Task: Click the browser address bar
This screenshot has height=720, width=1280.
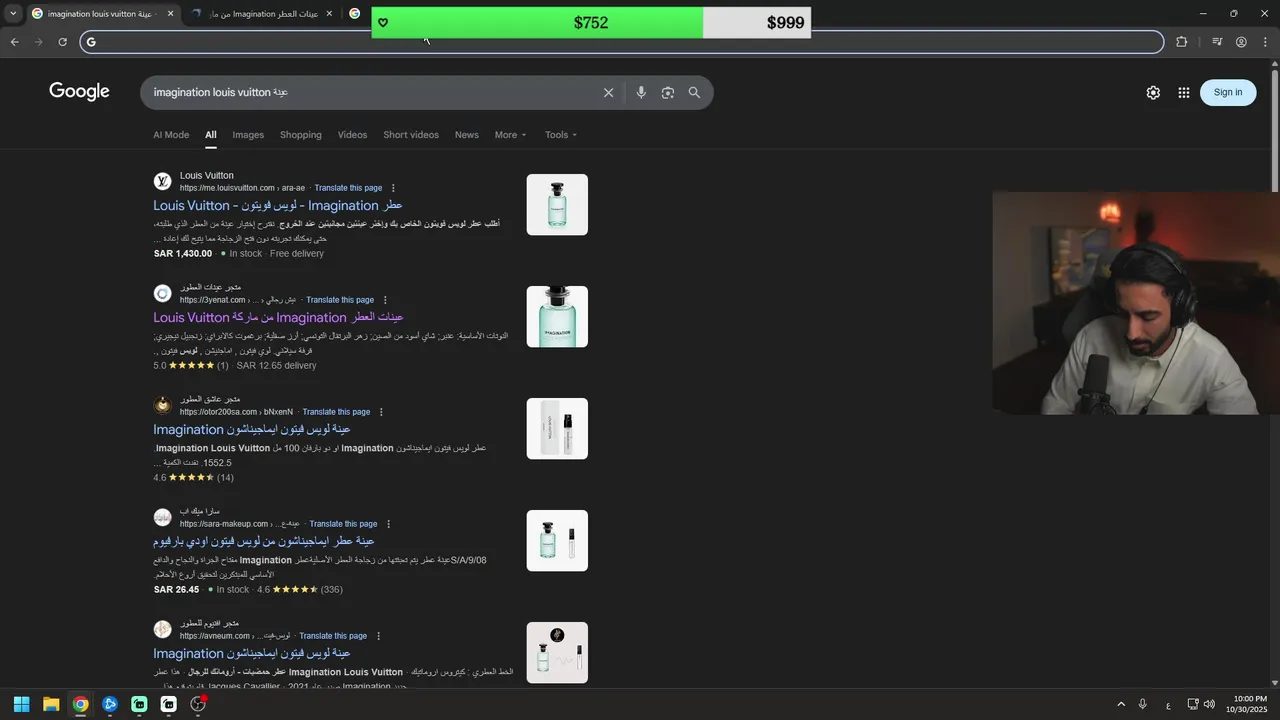Action: pos(622,42)
